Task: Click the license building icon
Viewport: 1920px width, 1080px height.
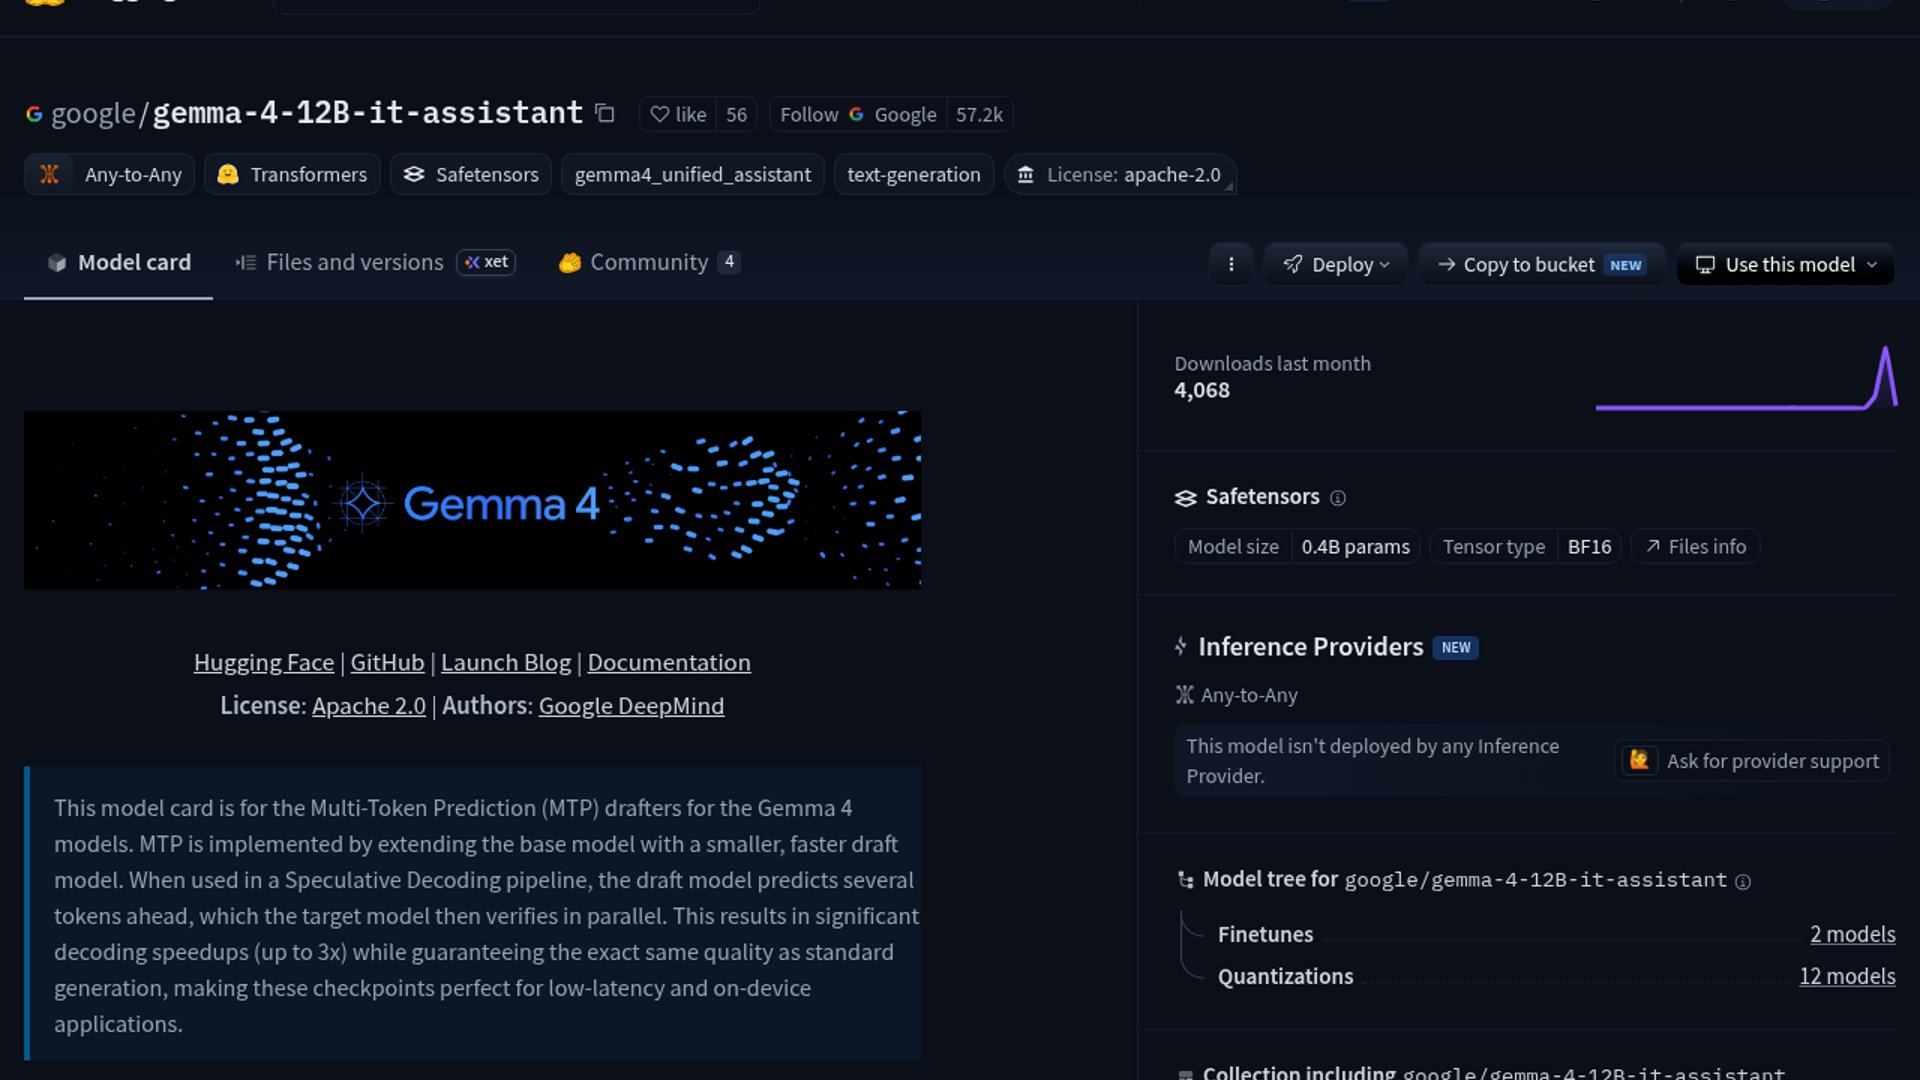Action: pyautogui.click(x=1026, y=175)
